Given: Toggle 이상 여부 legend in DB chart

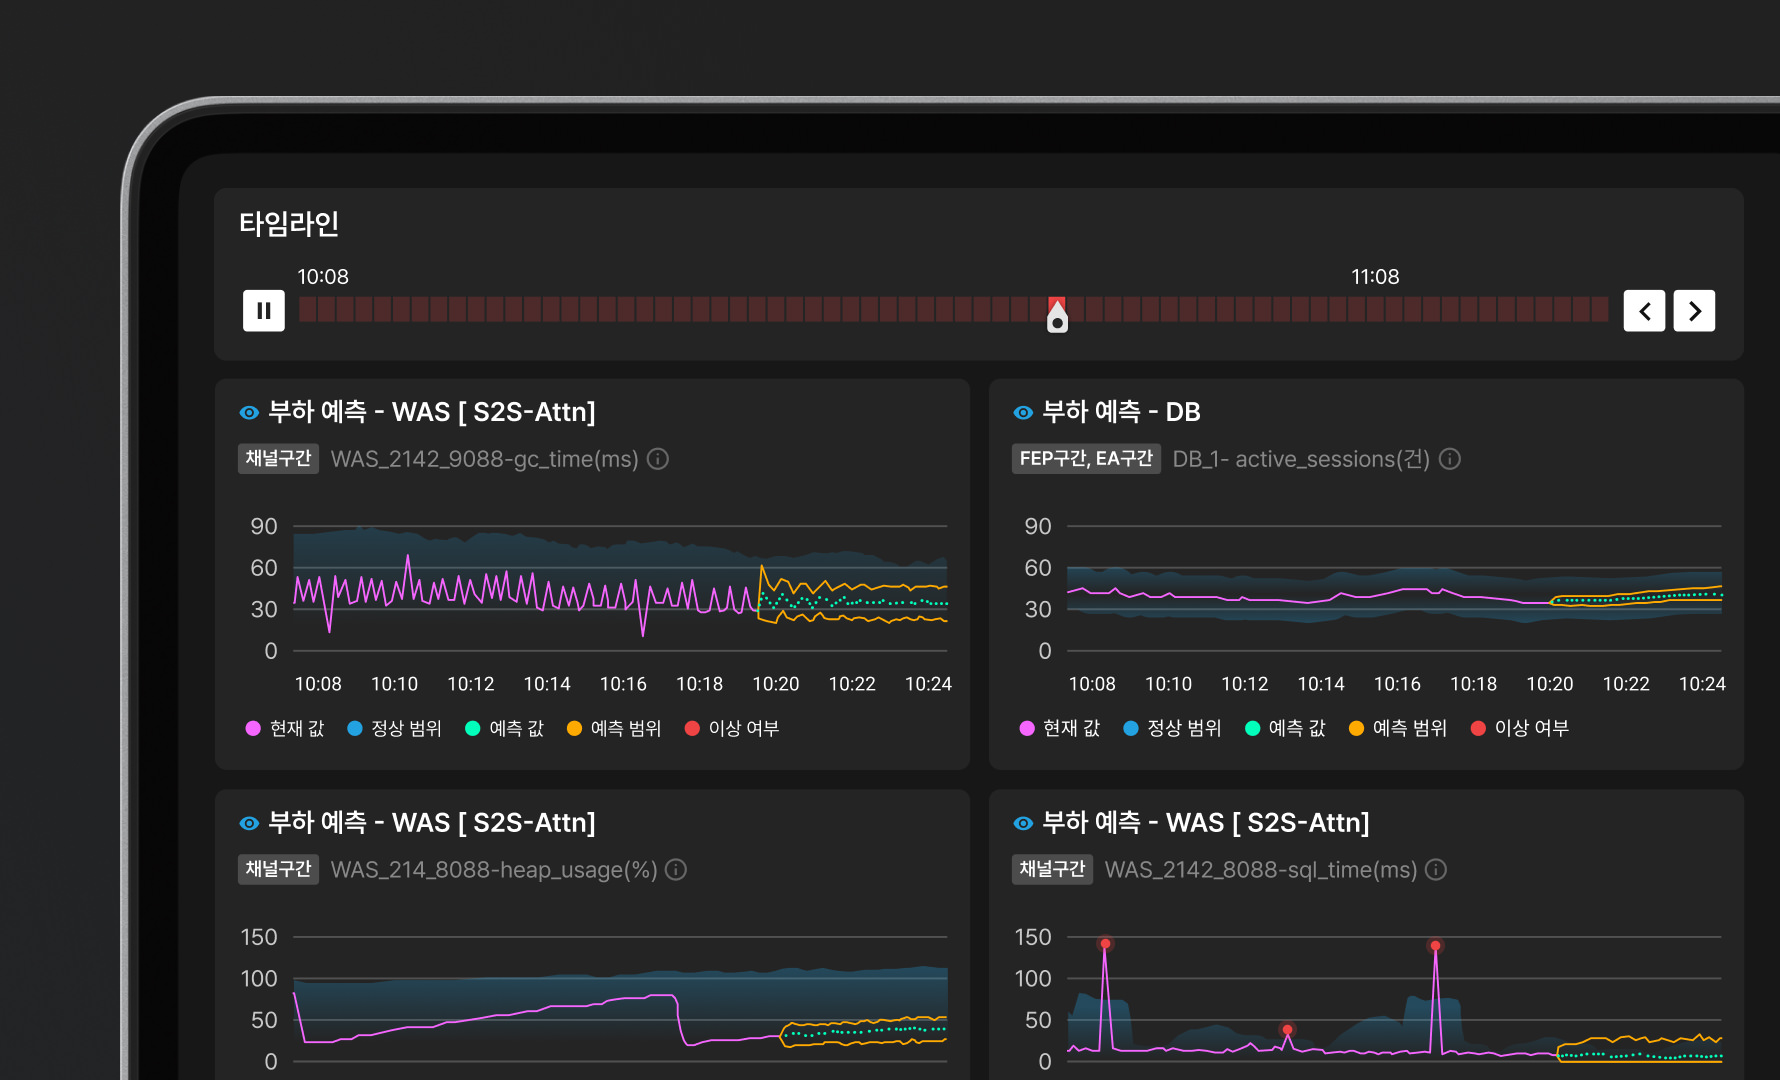Looking at the screenshot, I should (x=1520, y=729).
